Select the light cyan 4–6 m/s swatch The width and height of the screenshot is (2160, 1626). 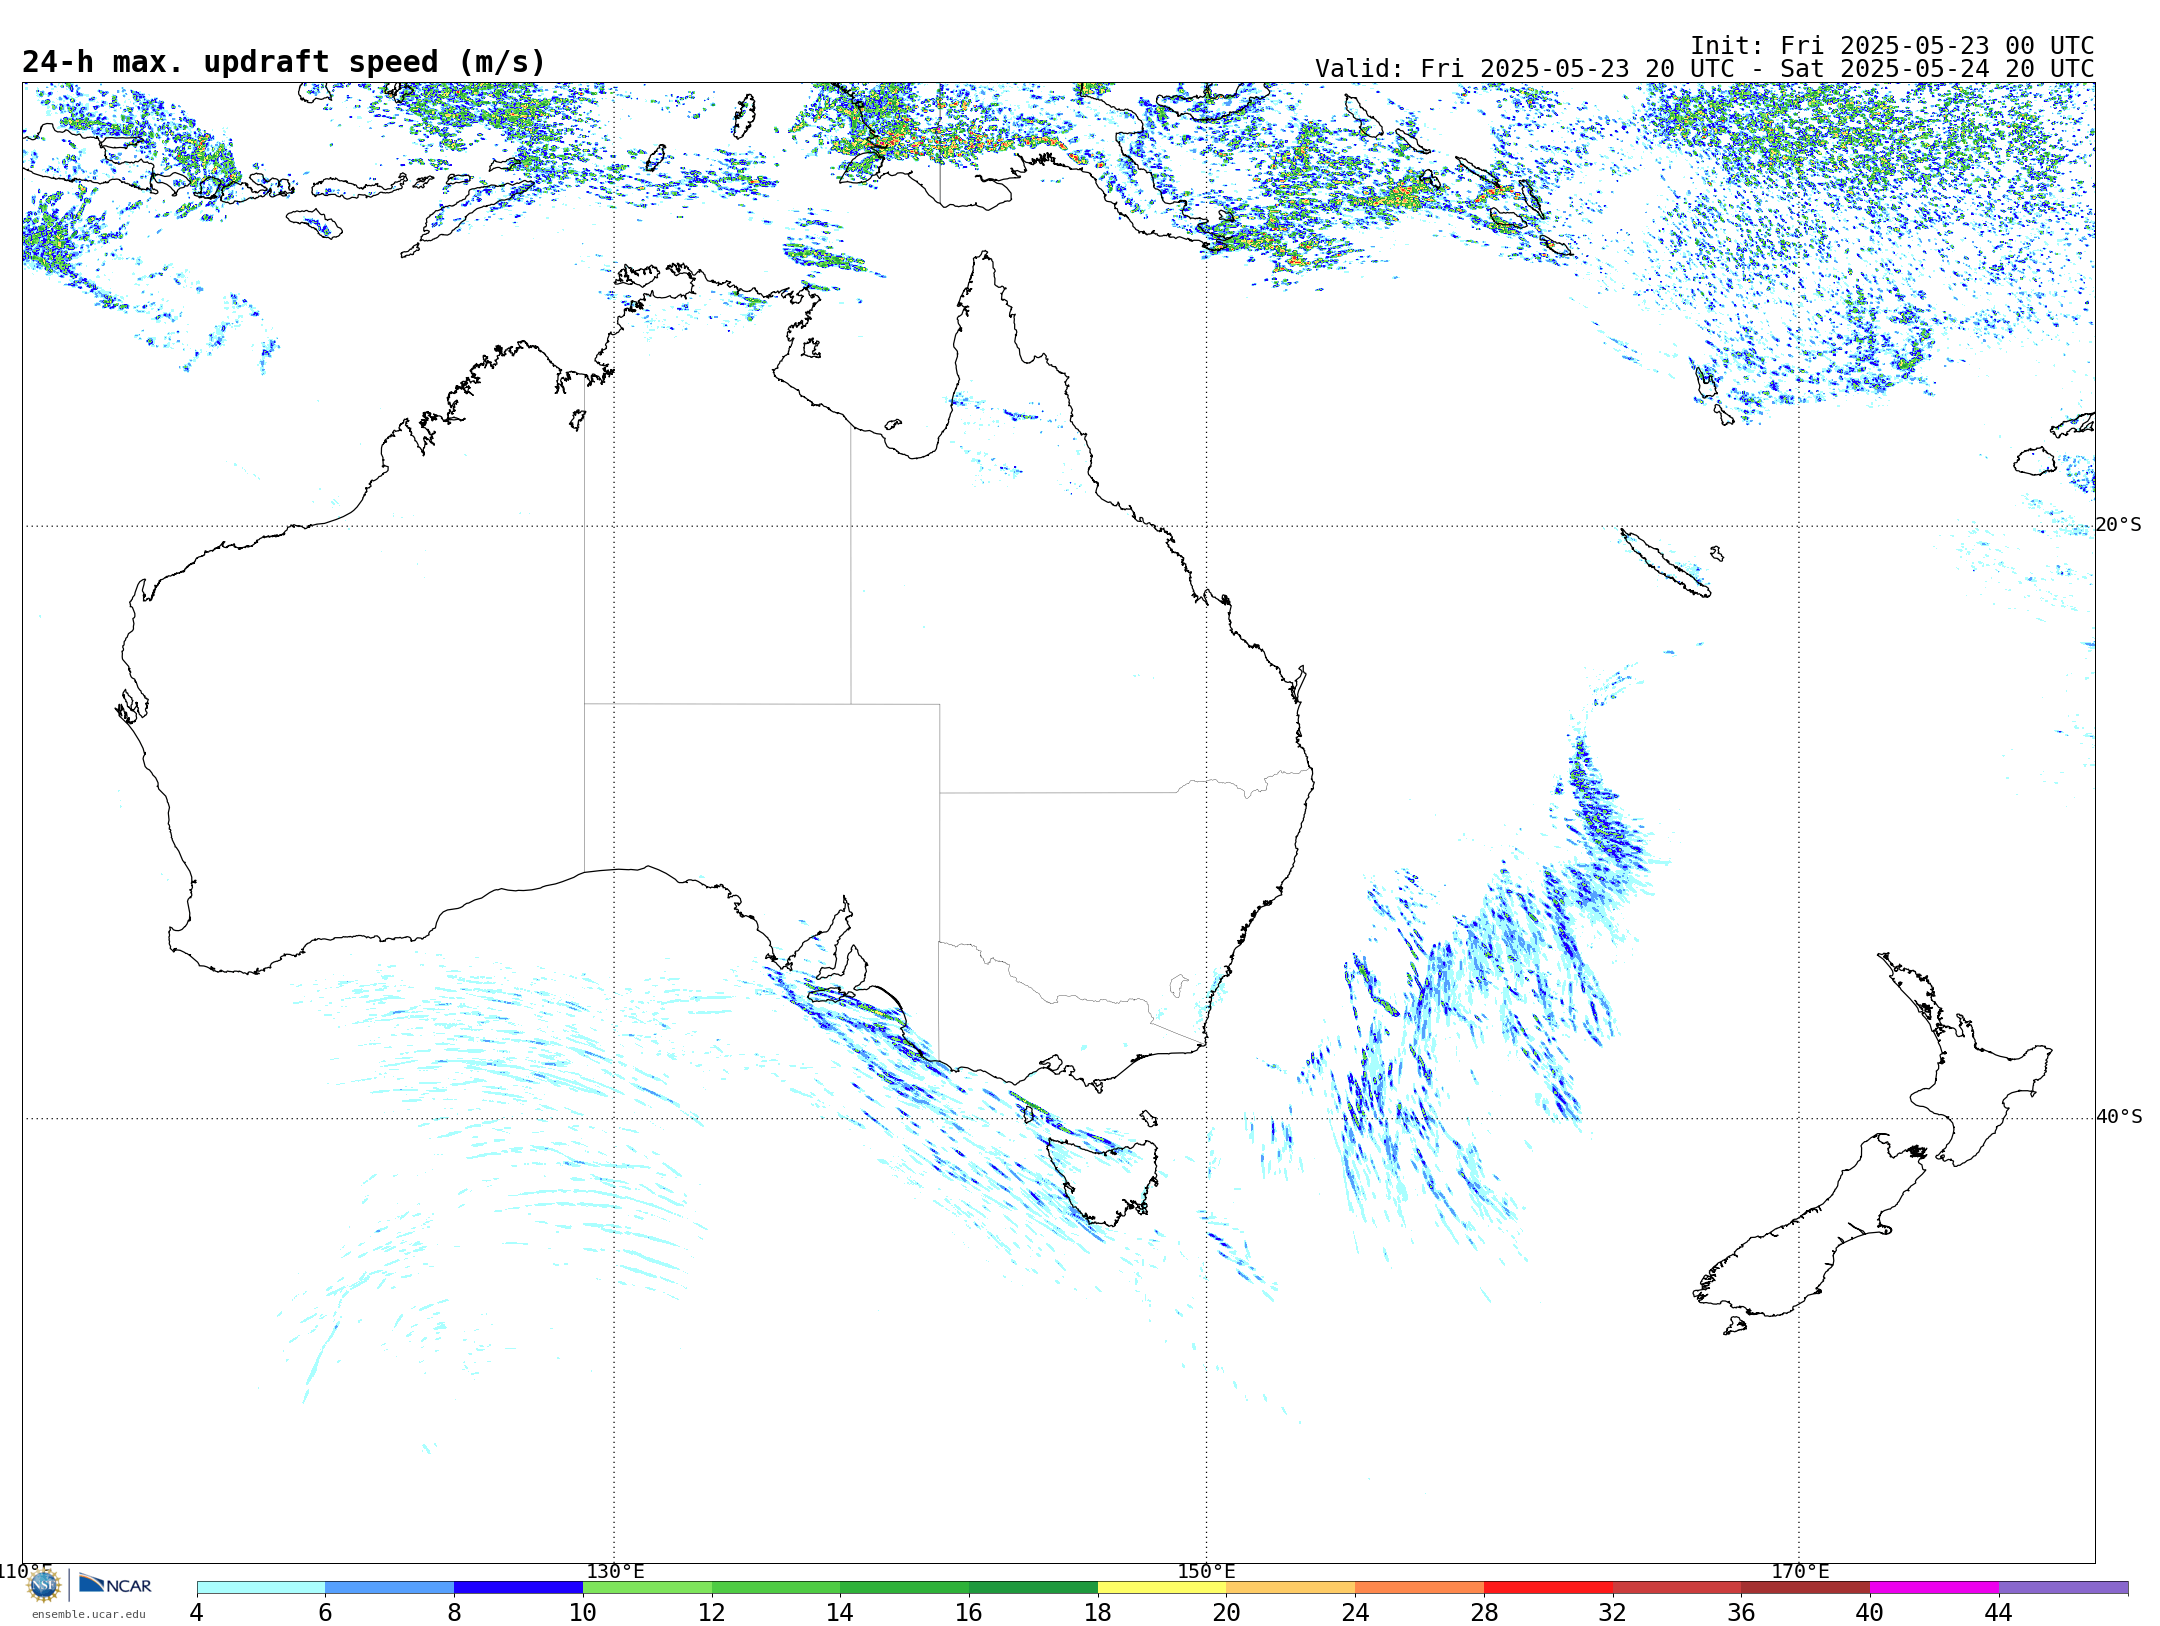point(261,1588)
